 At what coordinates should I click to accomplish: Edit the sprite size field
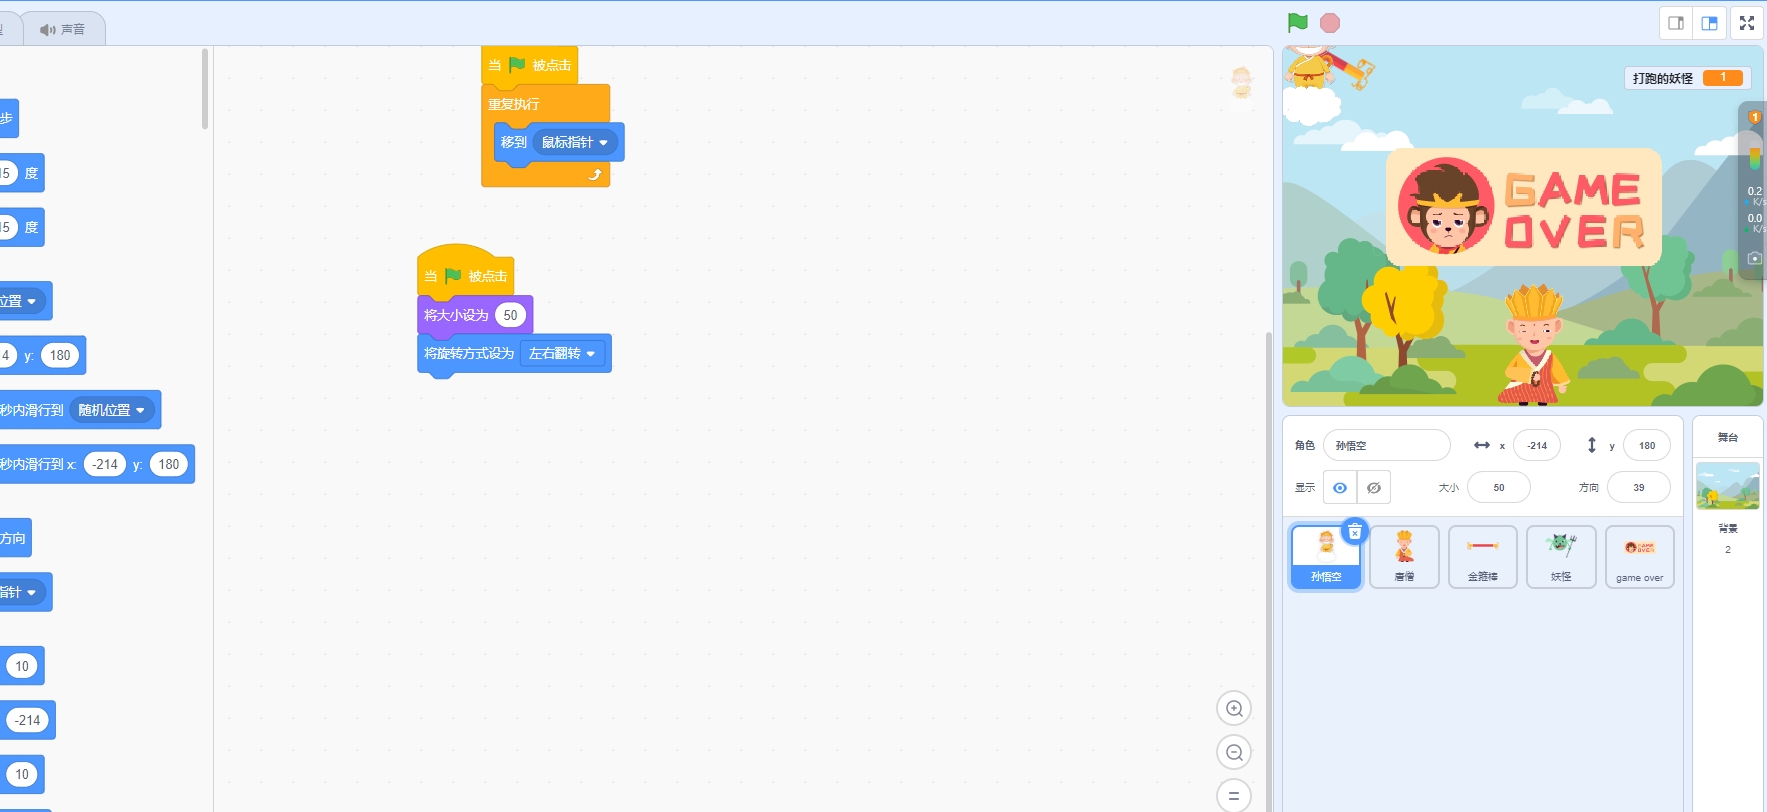1499,488
